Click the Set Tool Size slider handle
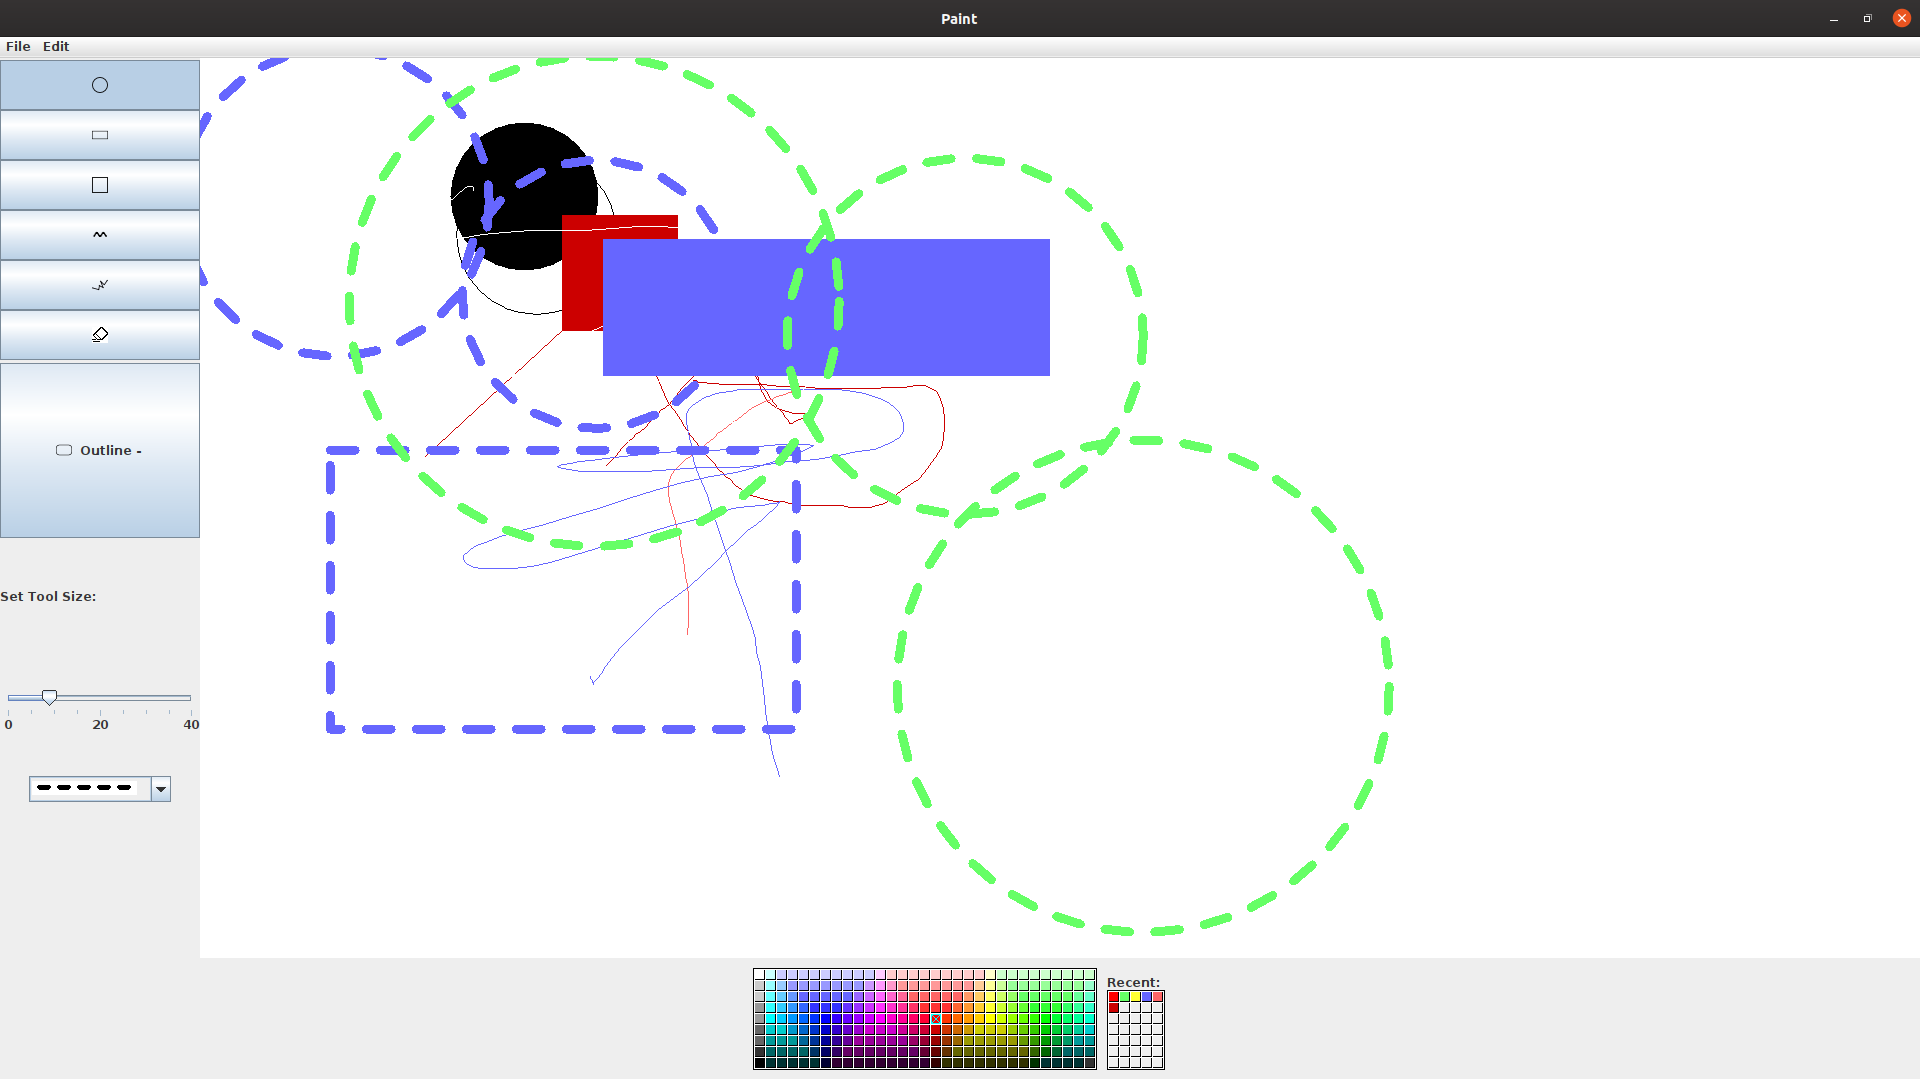1920x1079 pixels. [x=49, y=697]
